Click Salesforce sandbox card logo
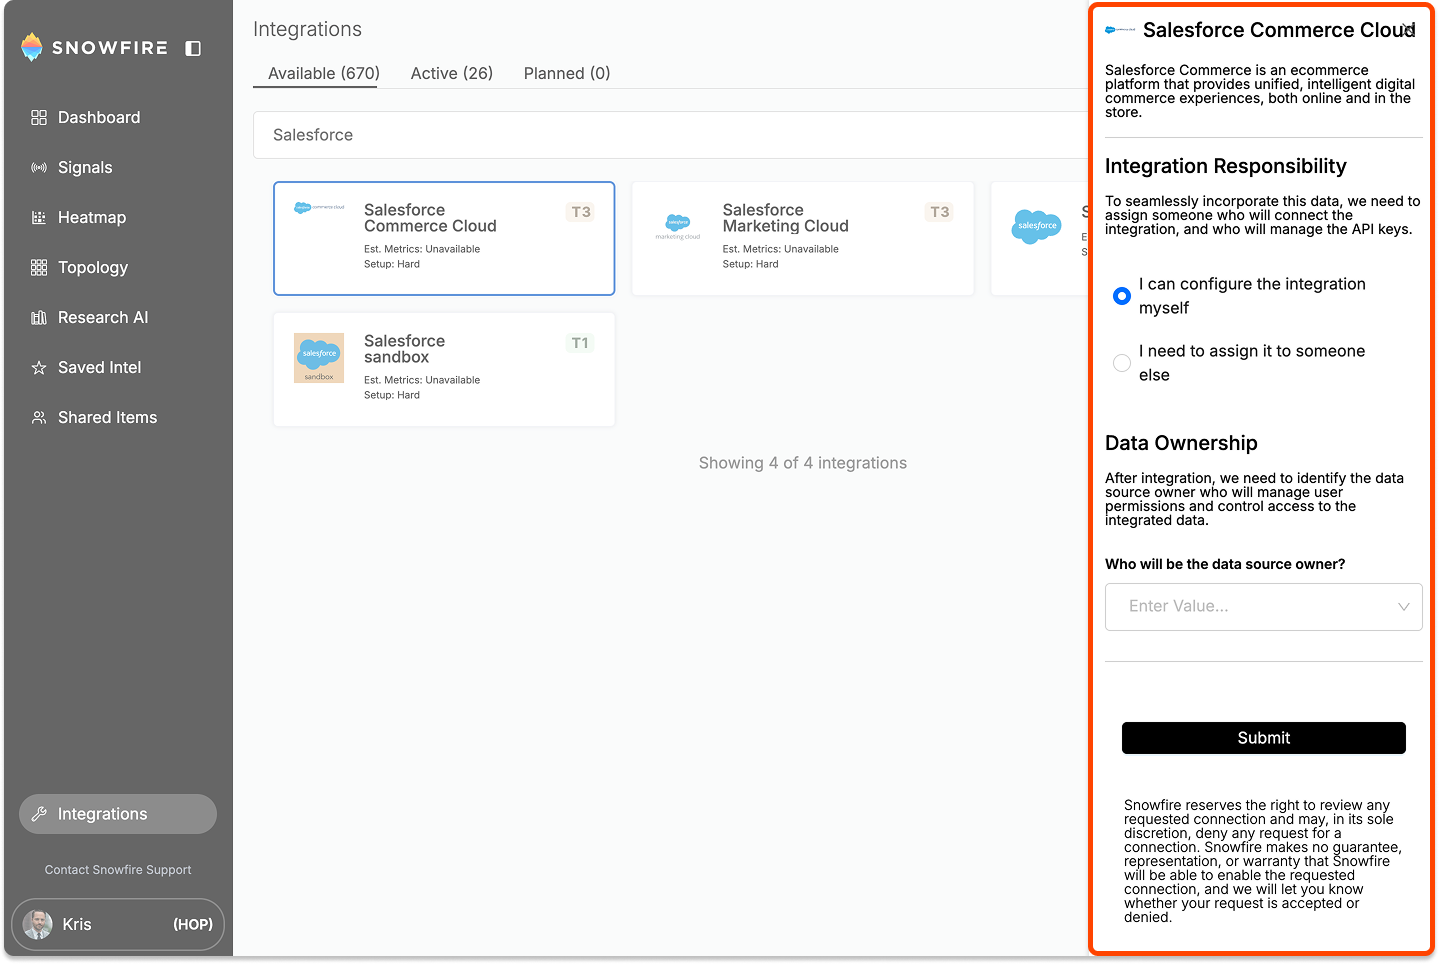The width and height of the screenshot is (1439, 964). point(319,358)
